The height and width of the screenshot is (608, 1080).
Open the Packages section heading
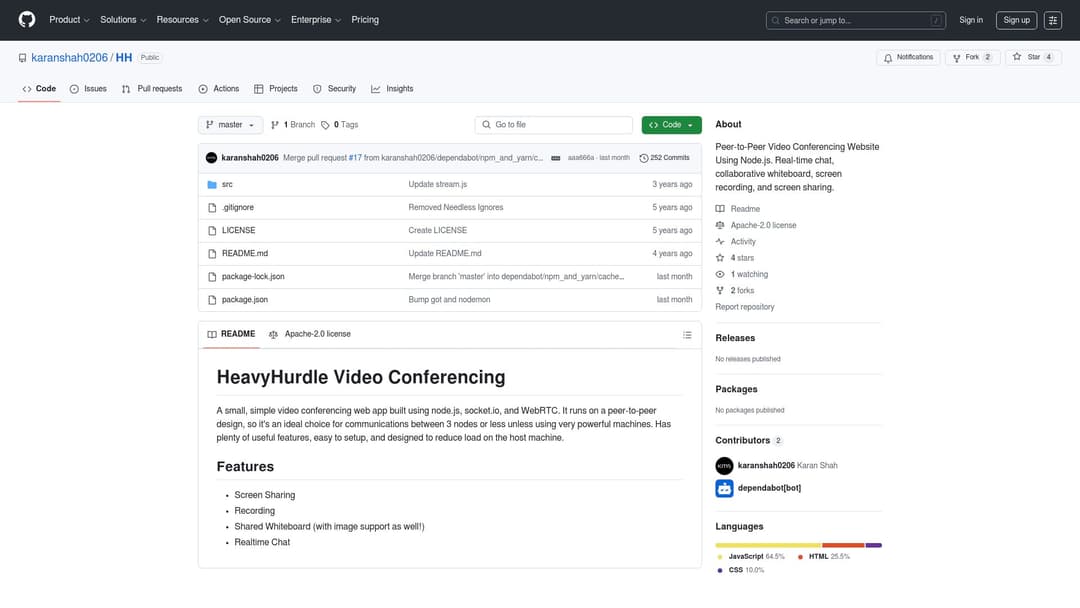pos(736,390)
